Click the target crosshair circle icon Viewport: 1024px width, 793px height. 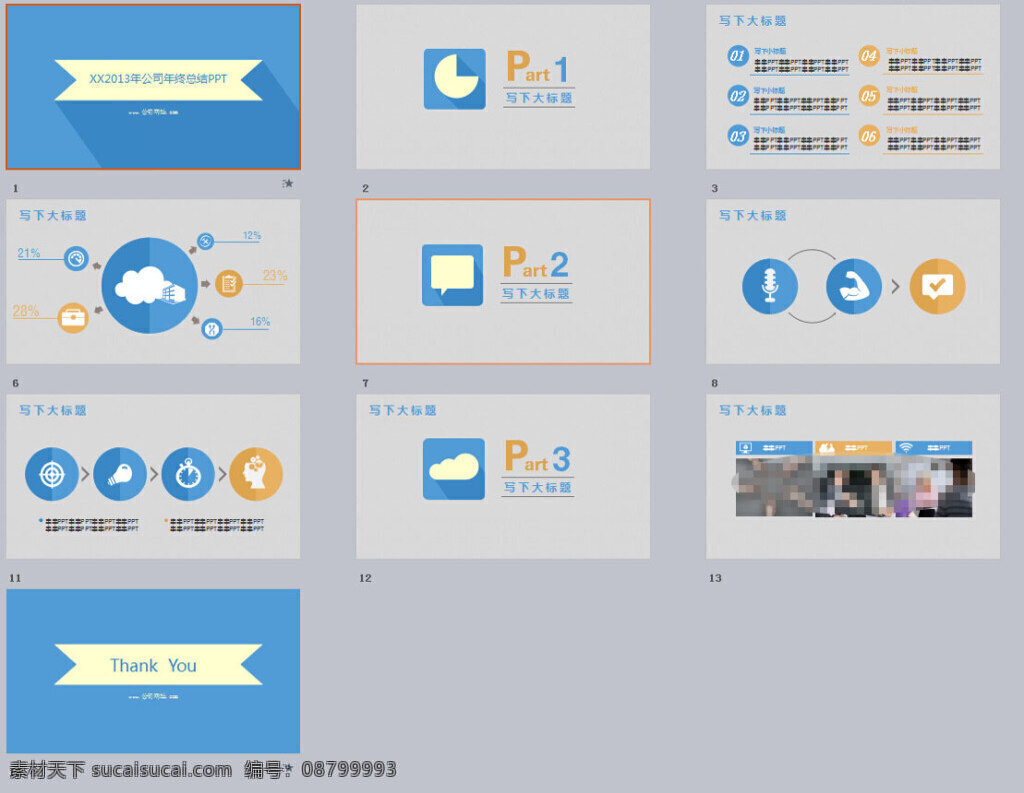pos(52,474)
